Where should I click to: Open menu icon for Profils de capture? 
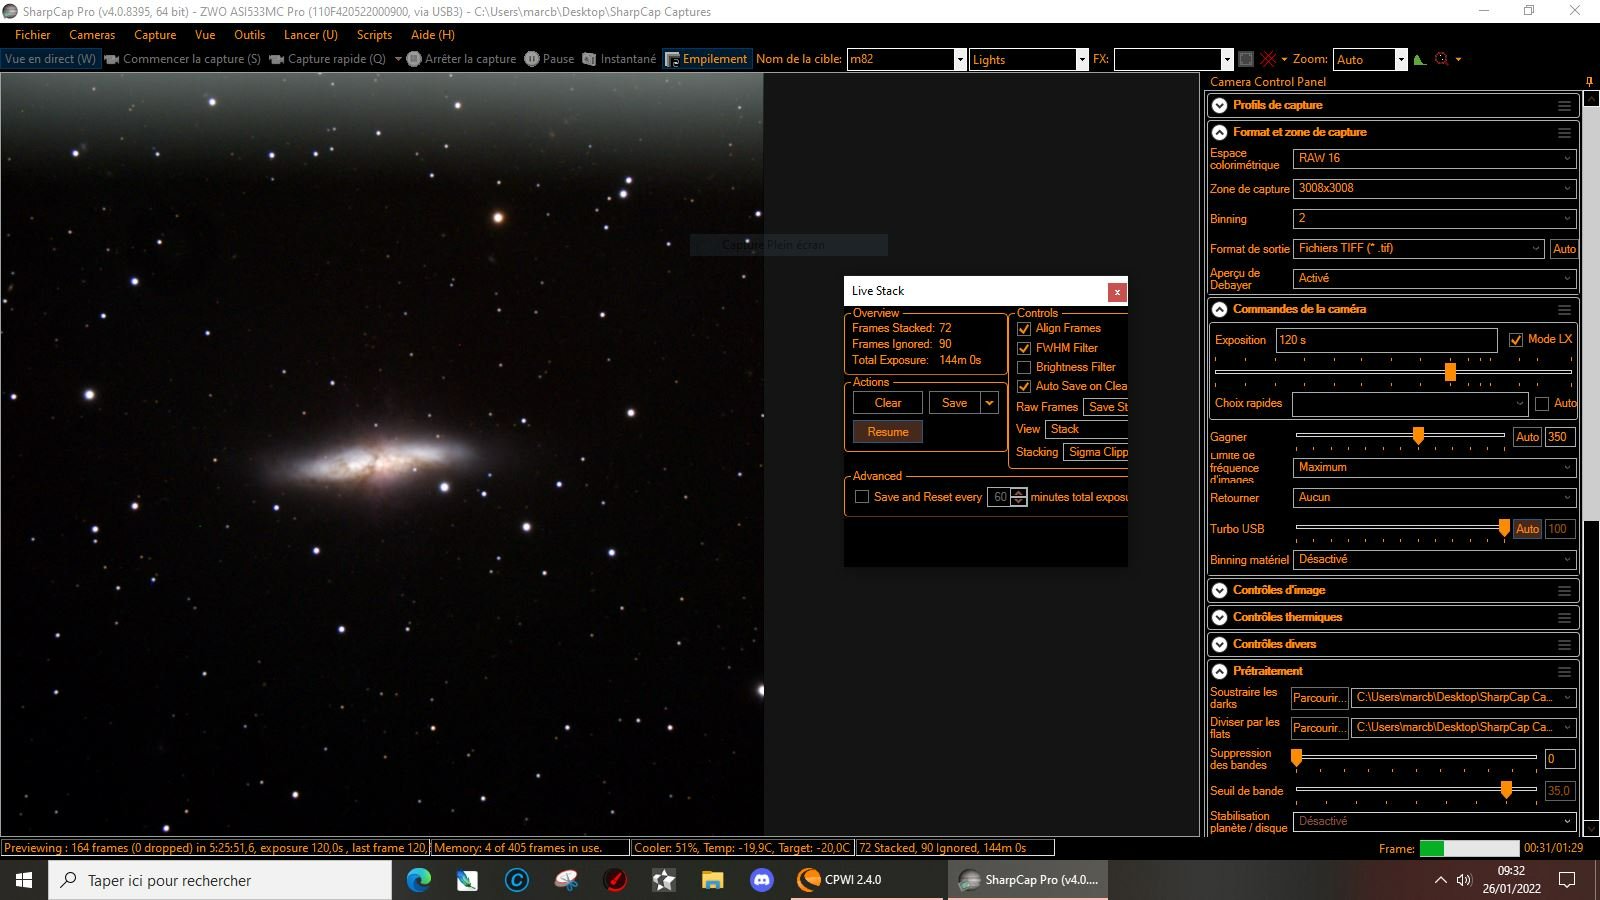point(1564,106)
